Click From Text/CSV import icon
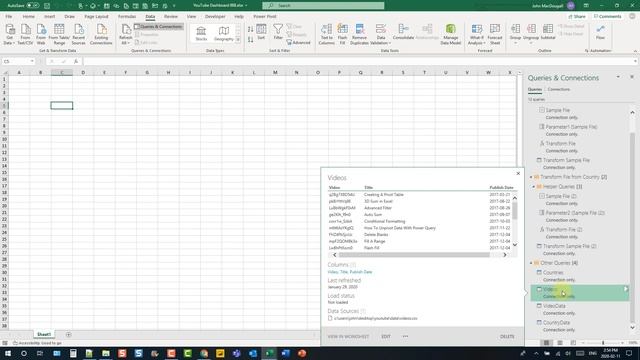640x360 pixels. [25, 34]
